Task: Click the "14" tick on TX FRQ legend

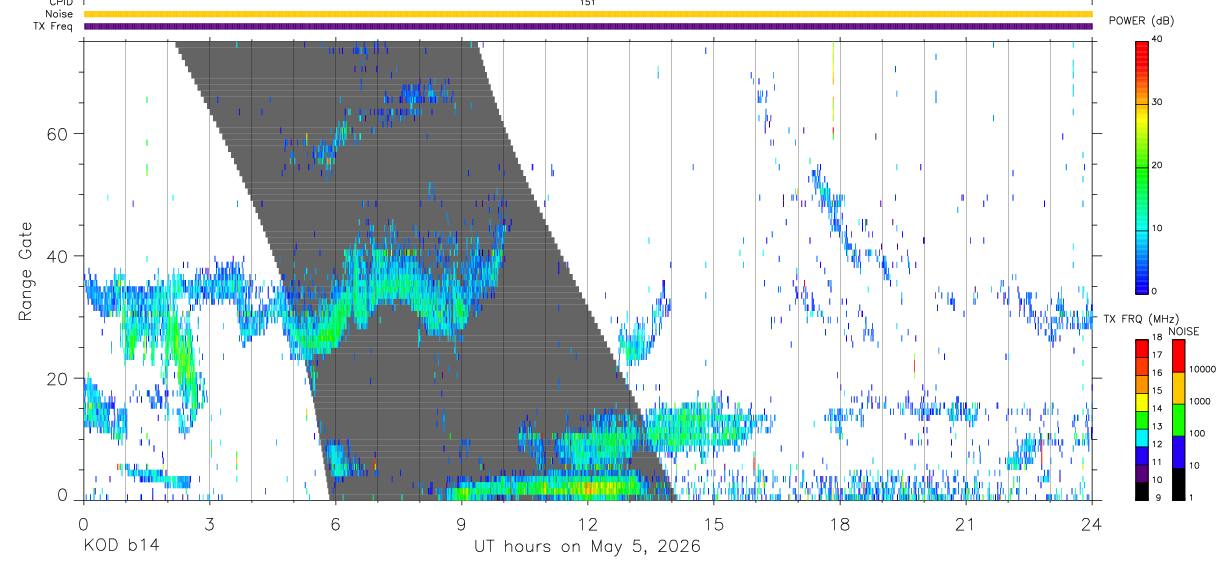Action: point(1157,408)
